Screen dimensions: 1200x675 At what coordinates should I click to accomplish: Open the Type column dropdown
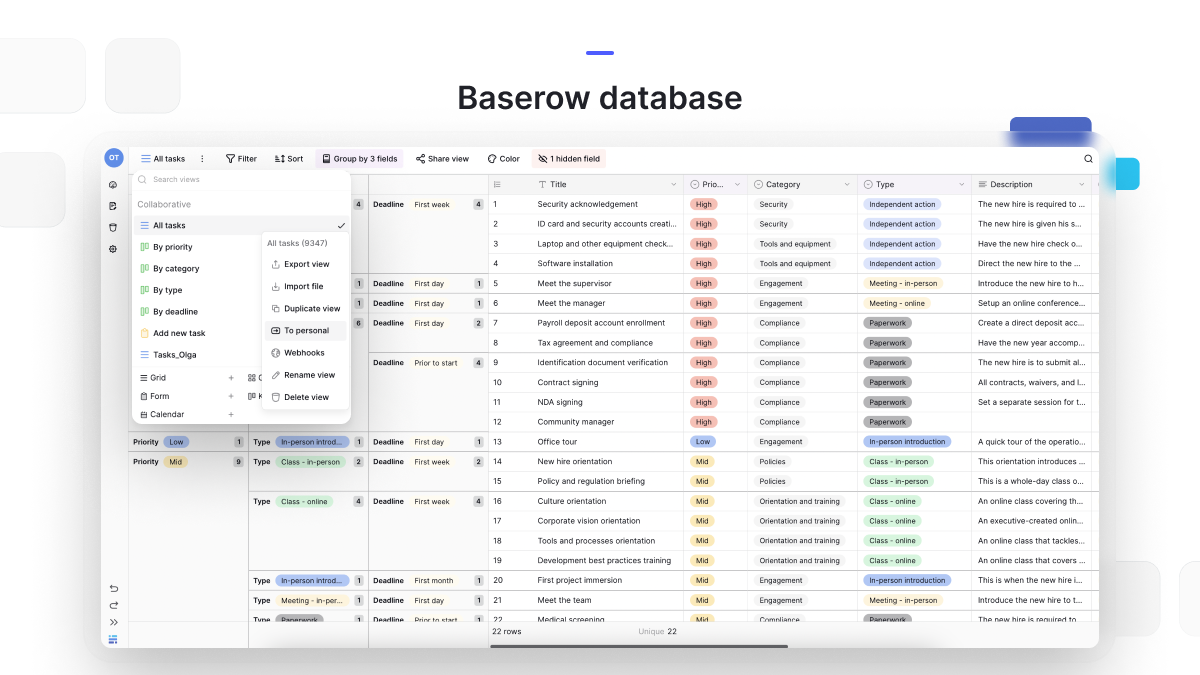tap(962, 184)
